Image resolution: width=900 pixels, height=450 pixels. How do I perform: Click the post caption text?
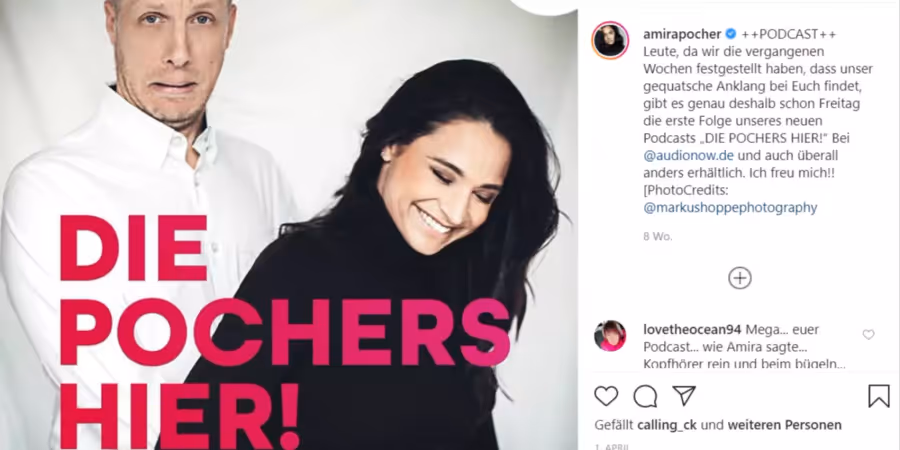point(758,121)
